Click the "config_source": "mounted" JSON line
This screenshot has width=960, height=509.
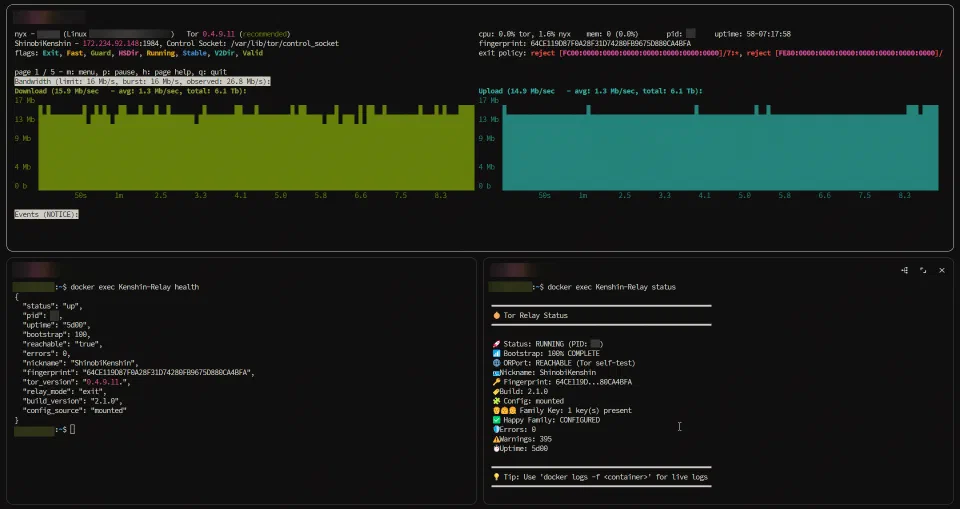(74, 410)
